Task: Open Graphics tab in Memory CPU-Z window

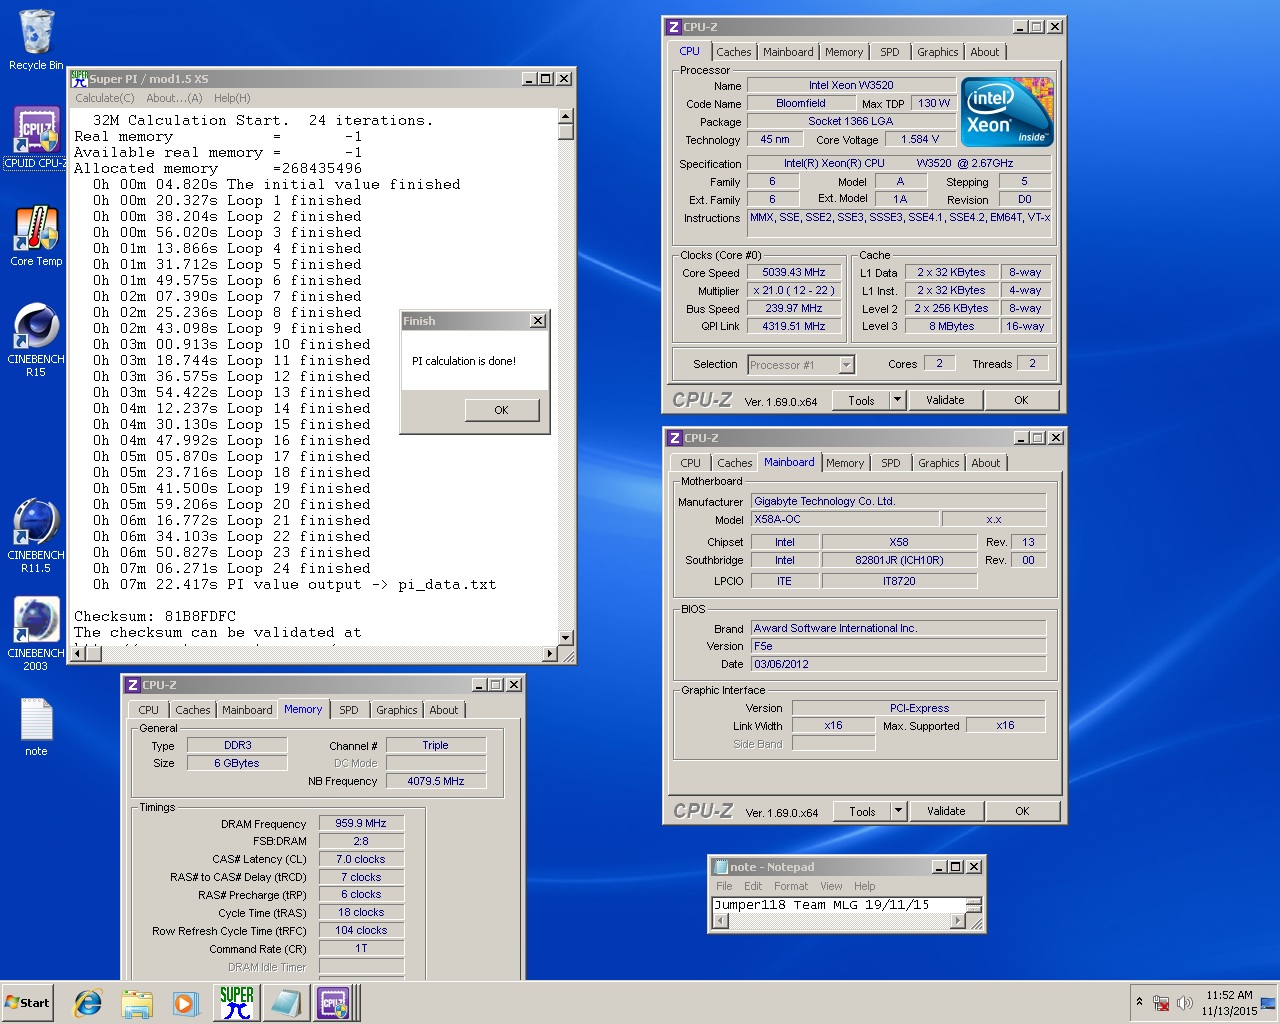Action: 397,710
